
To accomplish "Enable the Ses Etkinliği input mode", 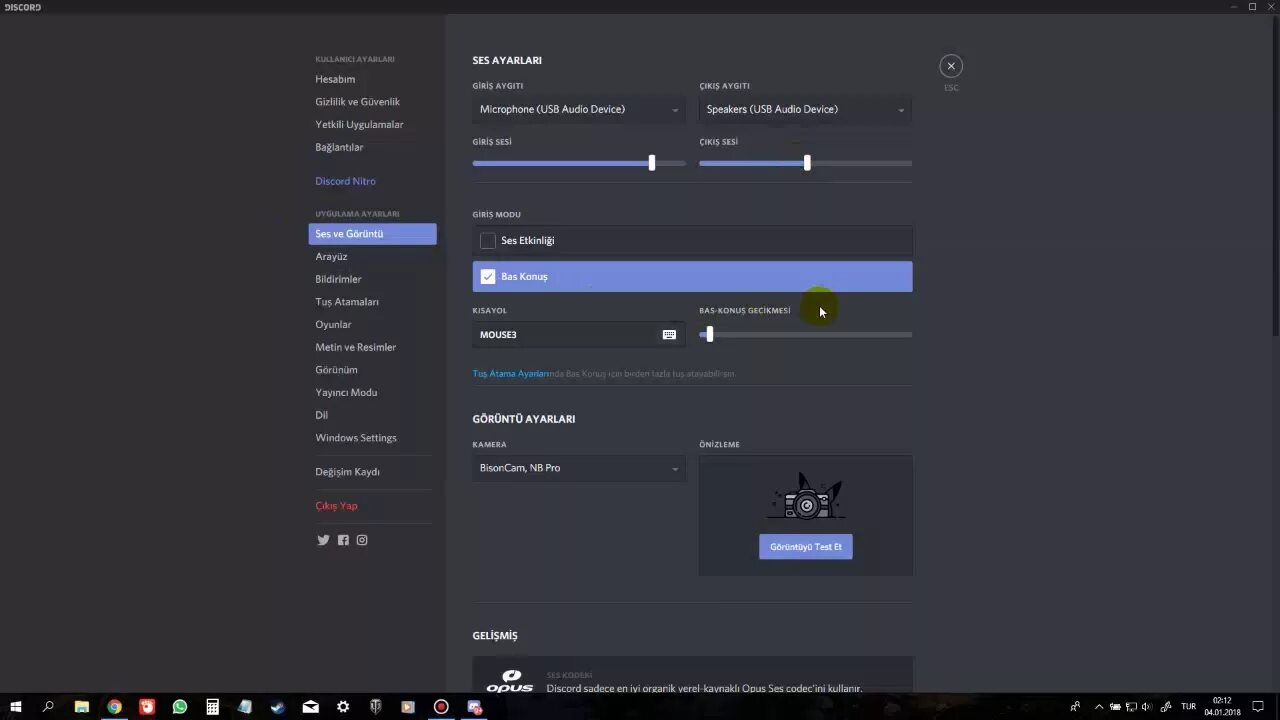I will coord(487,240).
